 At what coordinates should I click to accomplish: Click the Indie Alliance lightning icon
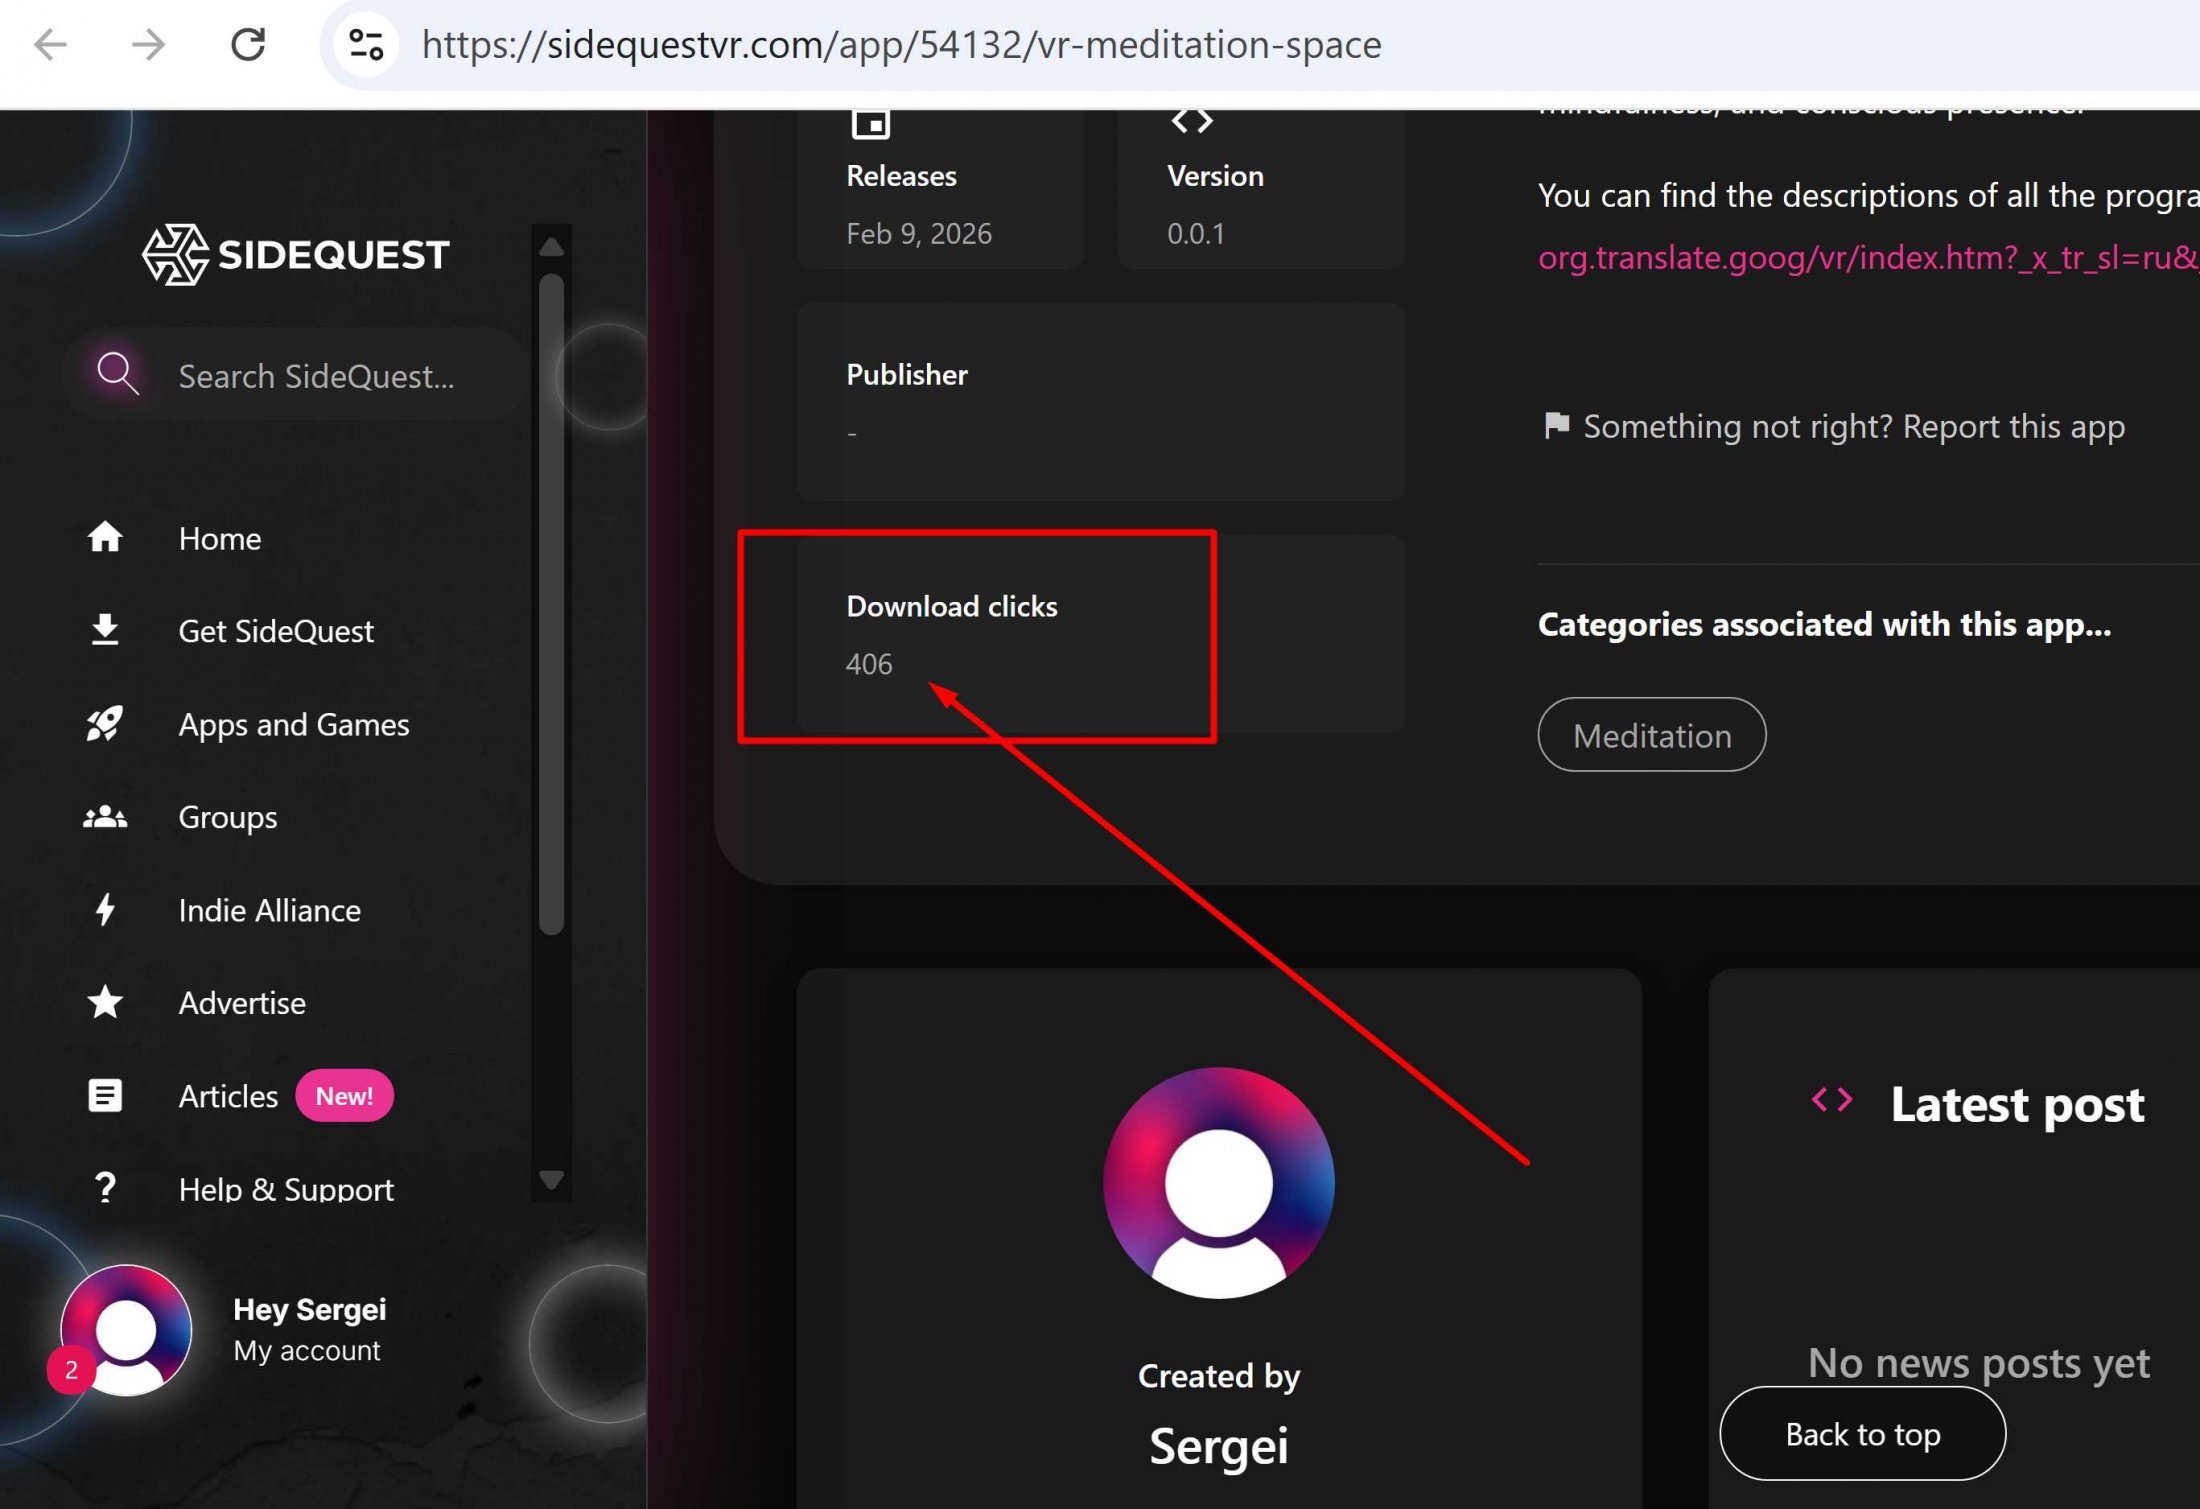click(x=105, y=909)
